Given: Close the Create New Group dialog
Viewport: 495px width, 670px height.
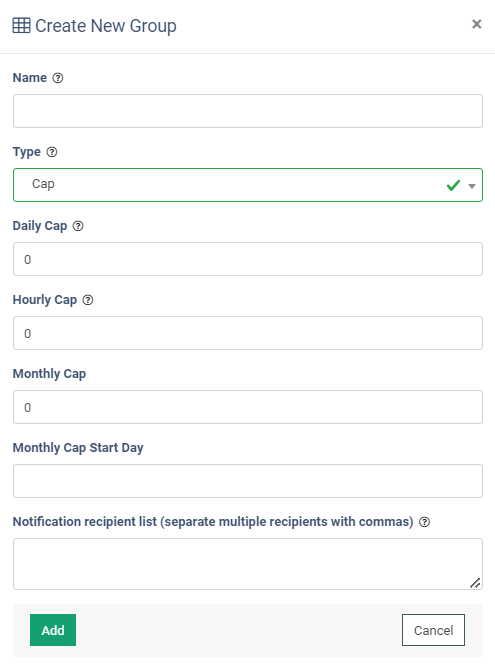Looking at the screenshot, I should [477, 24].
